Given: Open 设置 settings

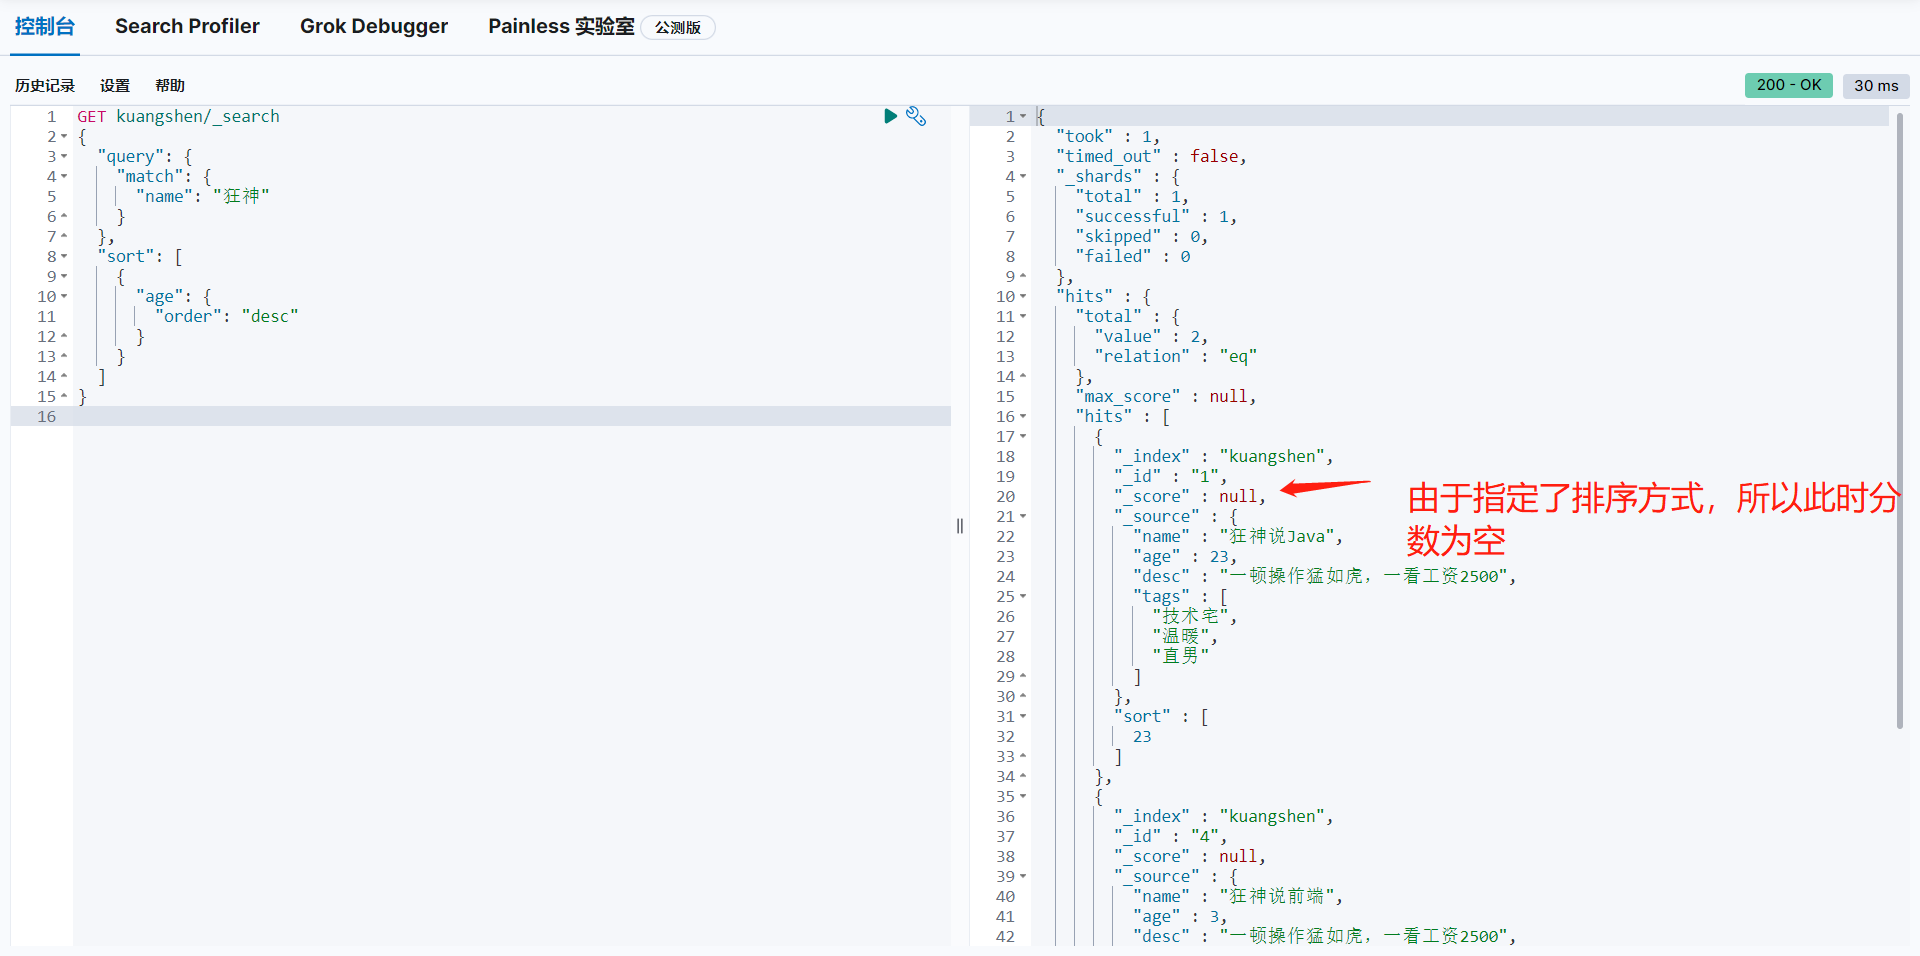Looking at the screenshot, I should [115, 86].
